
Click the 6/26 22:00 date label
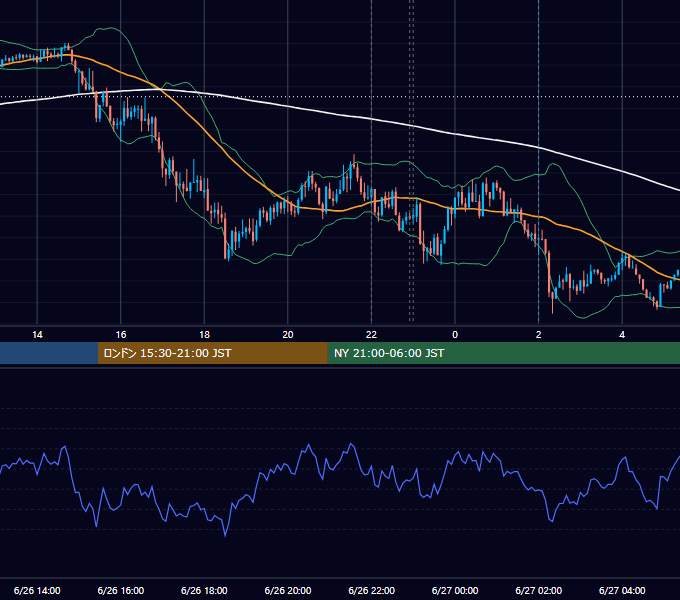[371, 590]
